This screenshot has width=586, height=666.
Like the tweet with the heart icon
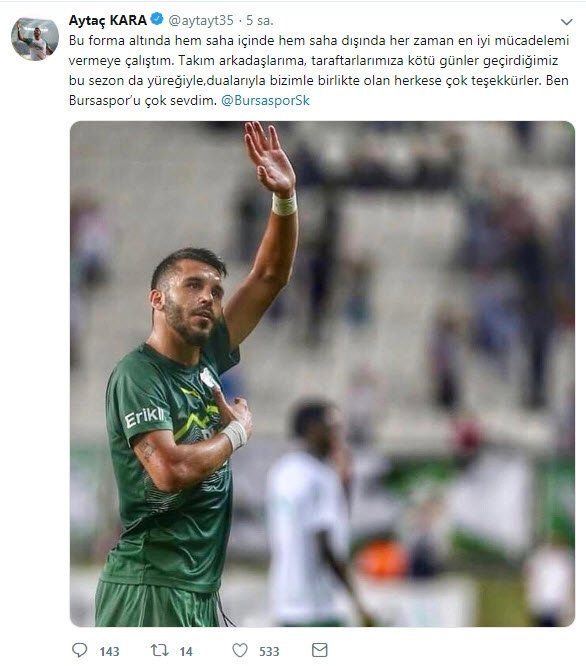pyautogui.click(x=240, y=650)
